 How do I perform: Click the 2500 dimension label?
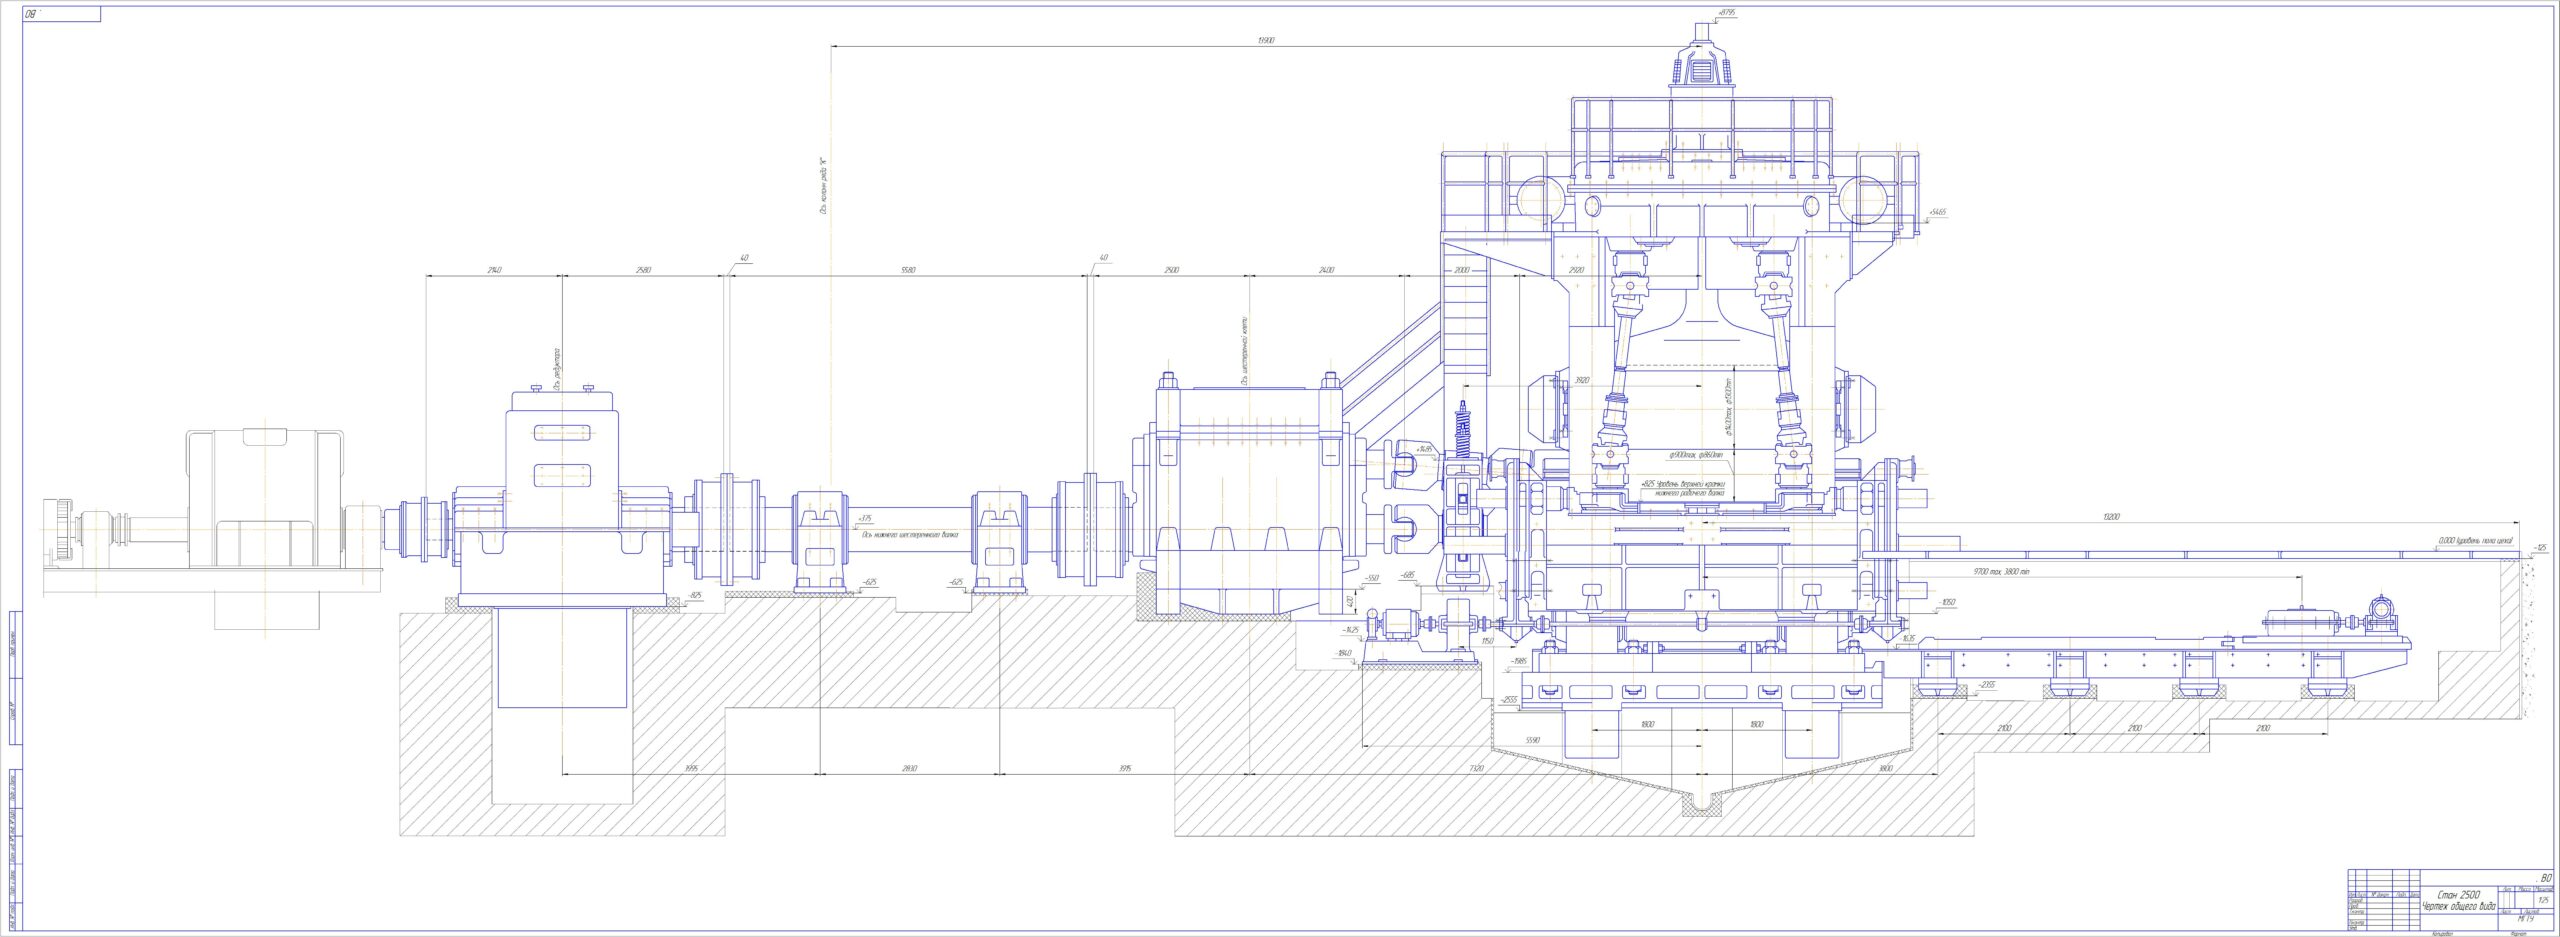(1172, 270)
